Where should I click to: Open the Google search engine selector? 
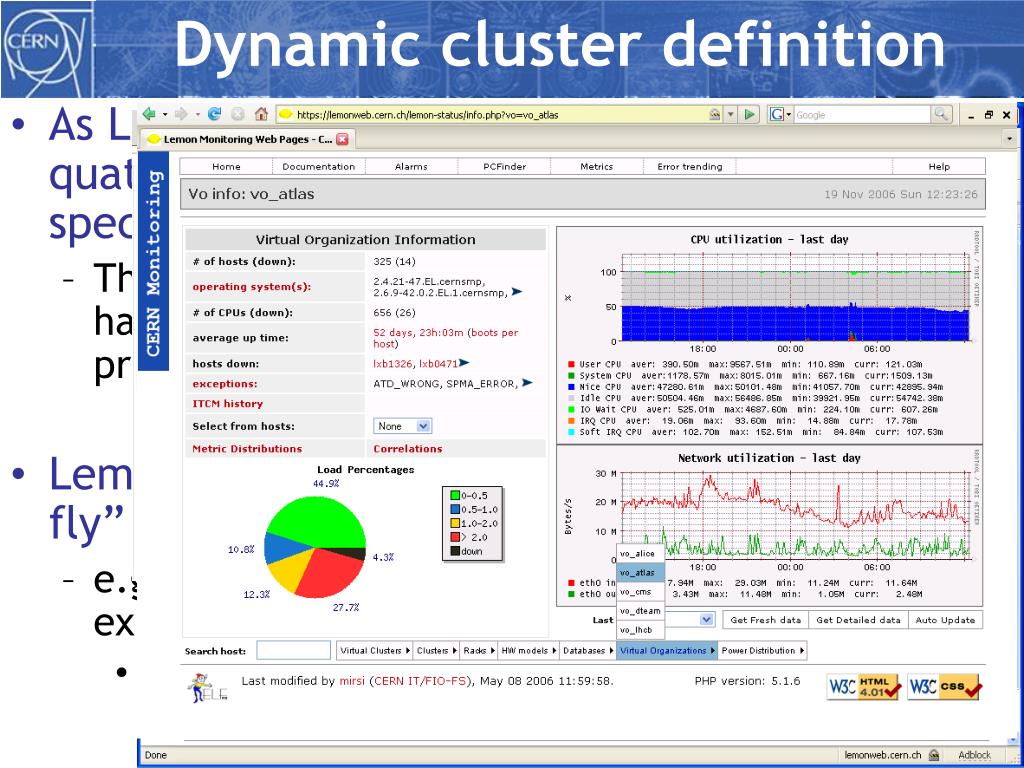pyautogui.click(x=780, y=115)
